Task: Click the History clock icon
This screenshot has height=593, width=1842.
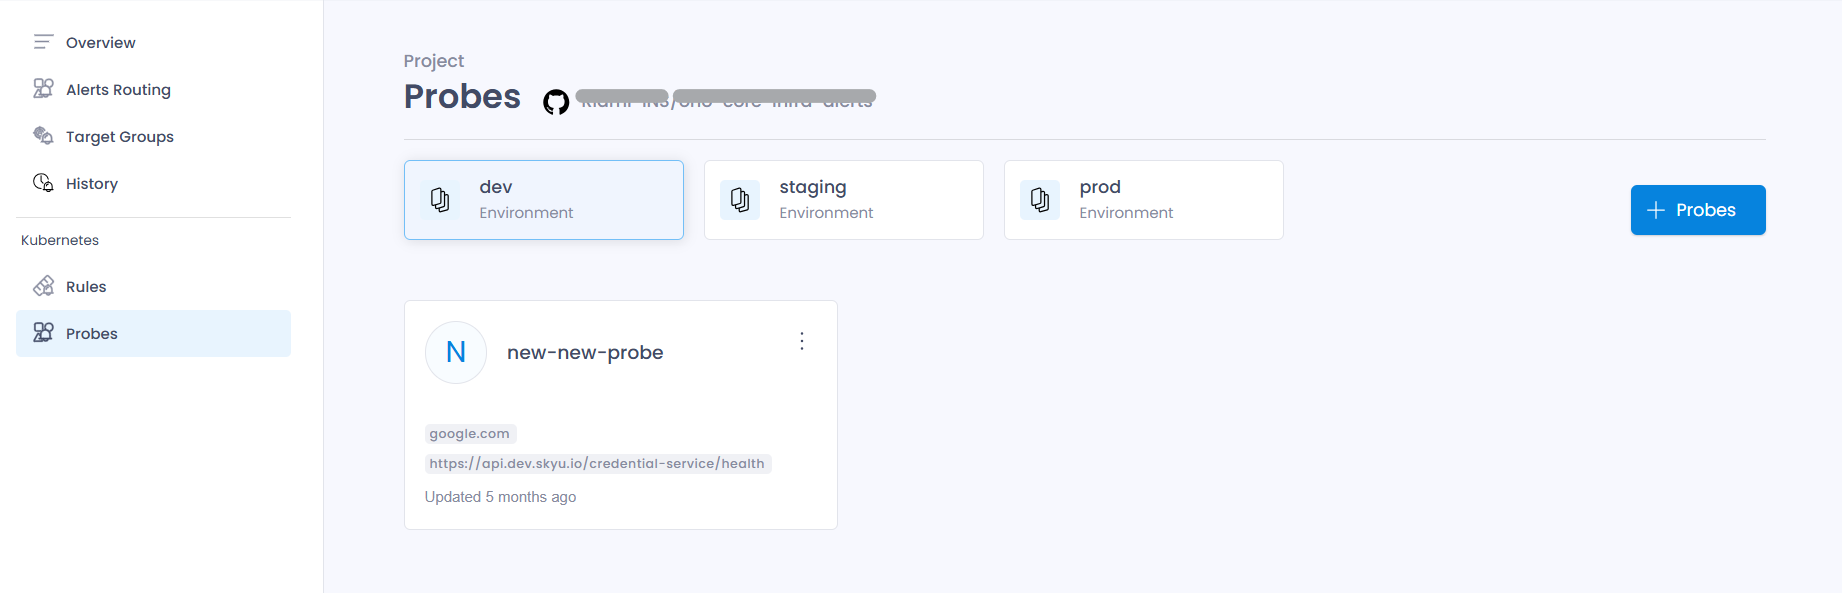Action: coord(43,183)
